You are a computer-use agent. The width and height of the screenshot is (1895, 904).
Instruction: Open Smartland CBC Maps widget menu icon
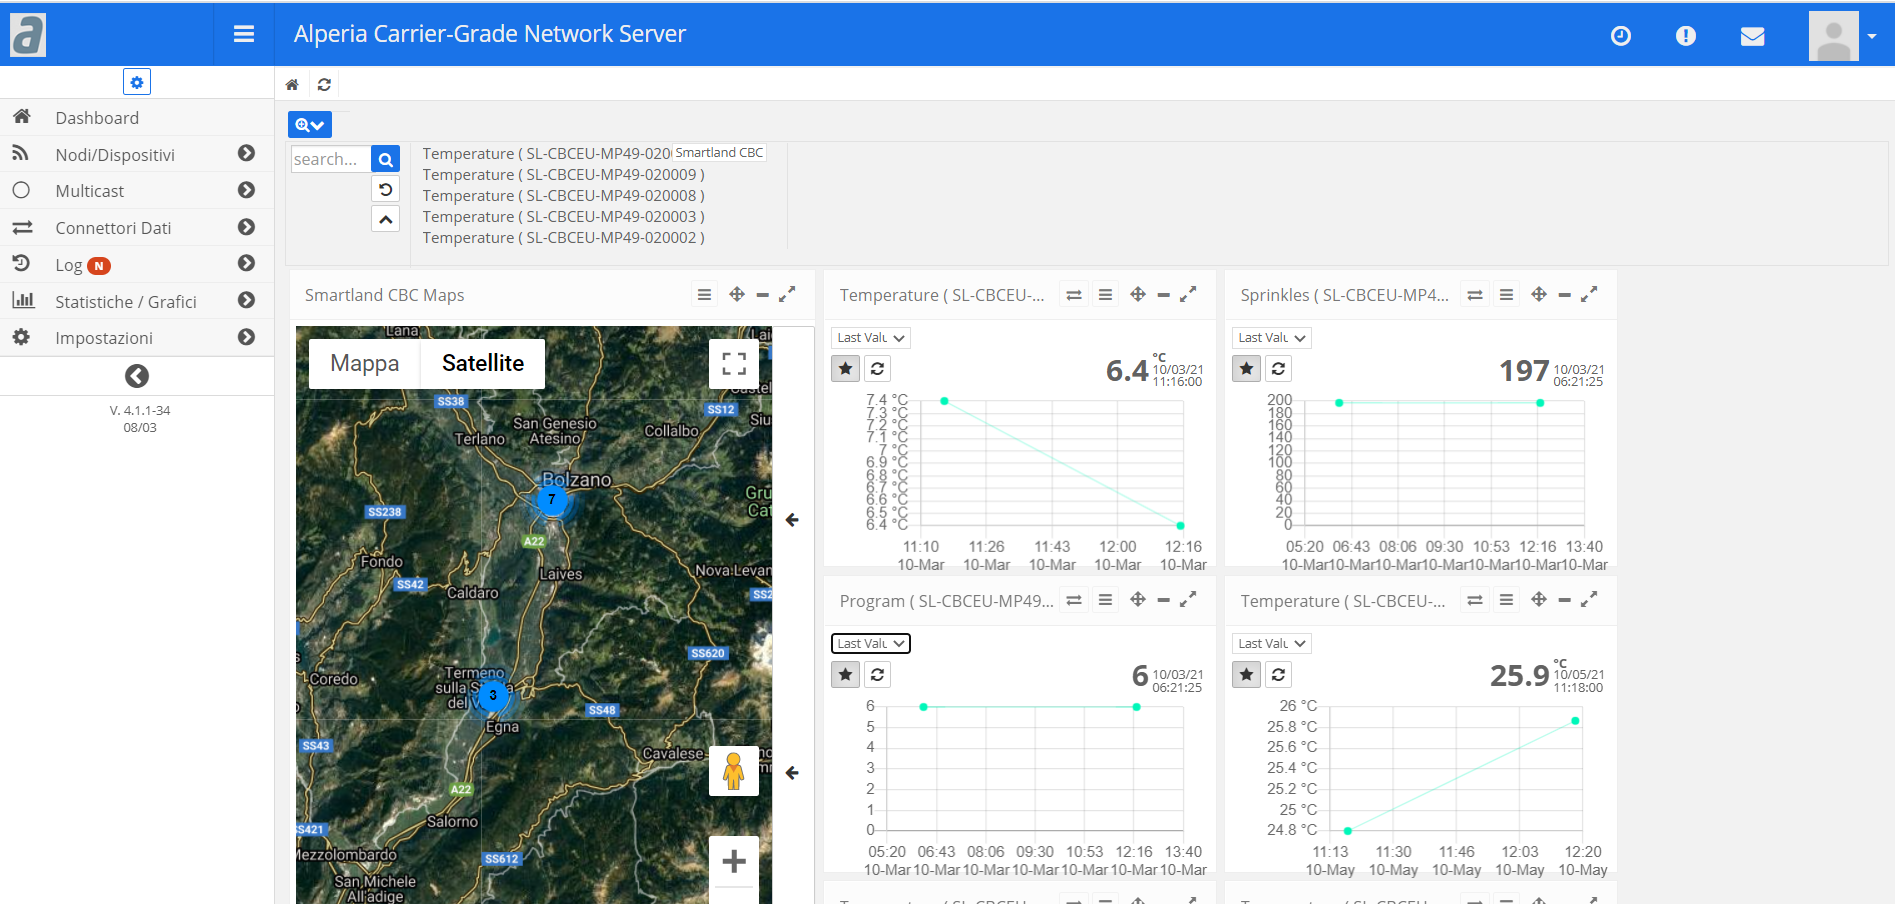(705, 295)
